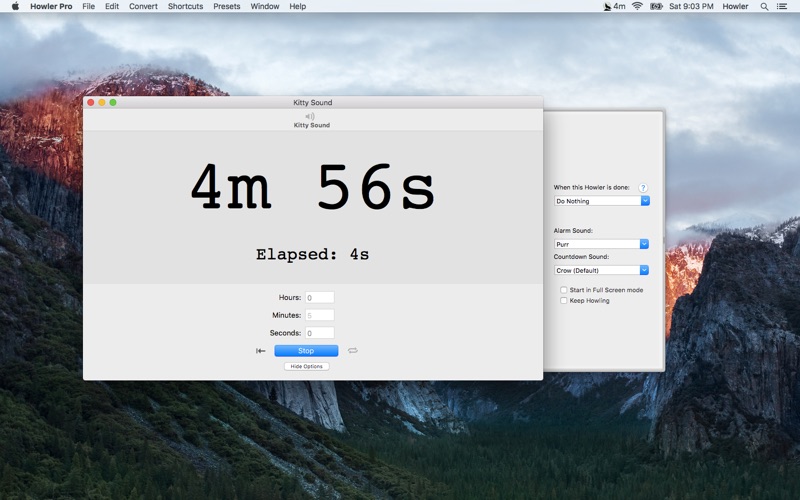
Task: Open Spotlight search icon
Action: click(764, 6)
